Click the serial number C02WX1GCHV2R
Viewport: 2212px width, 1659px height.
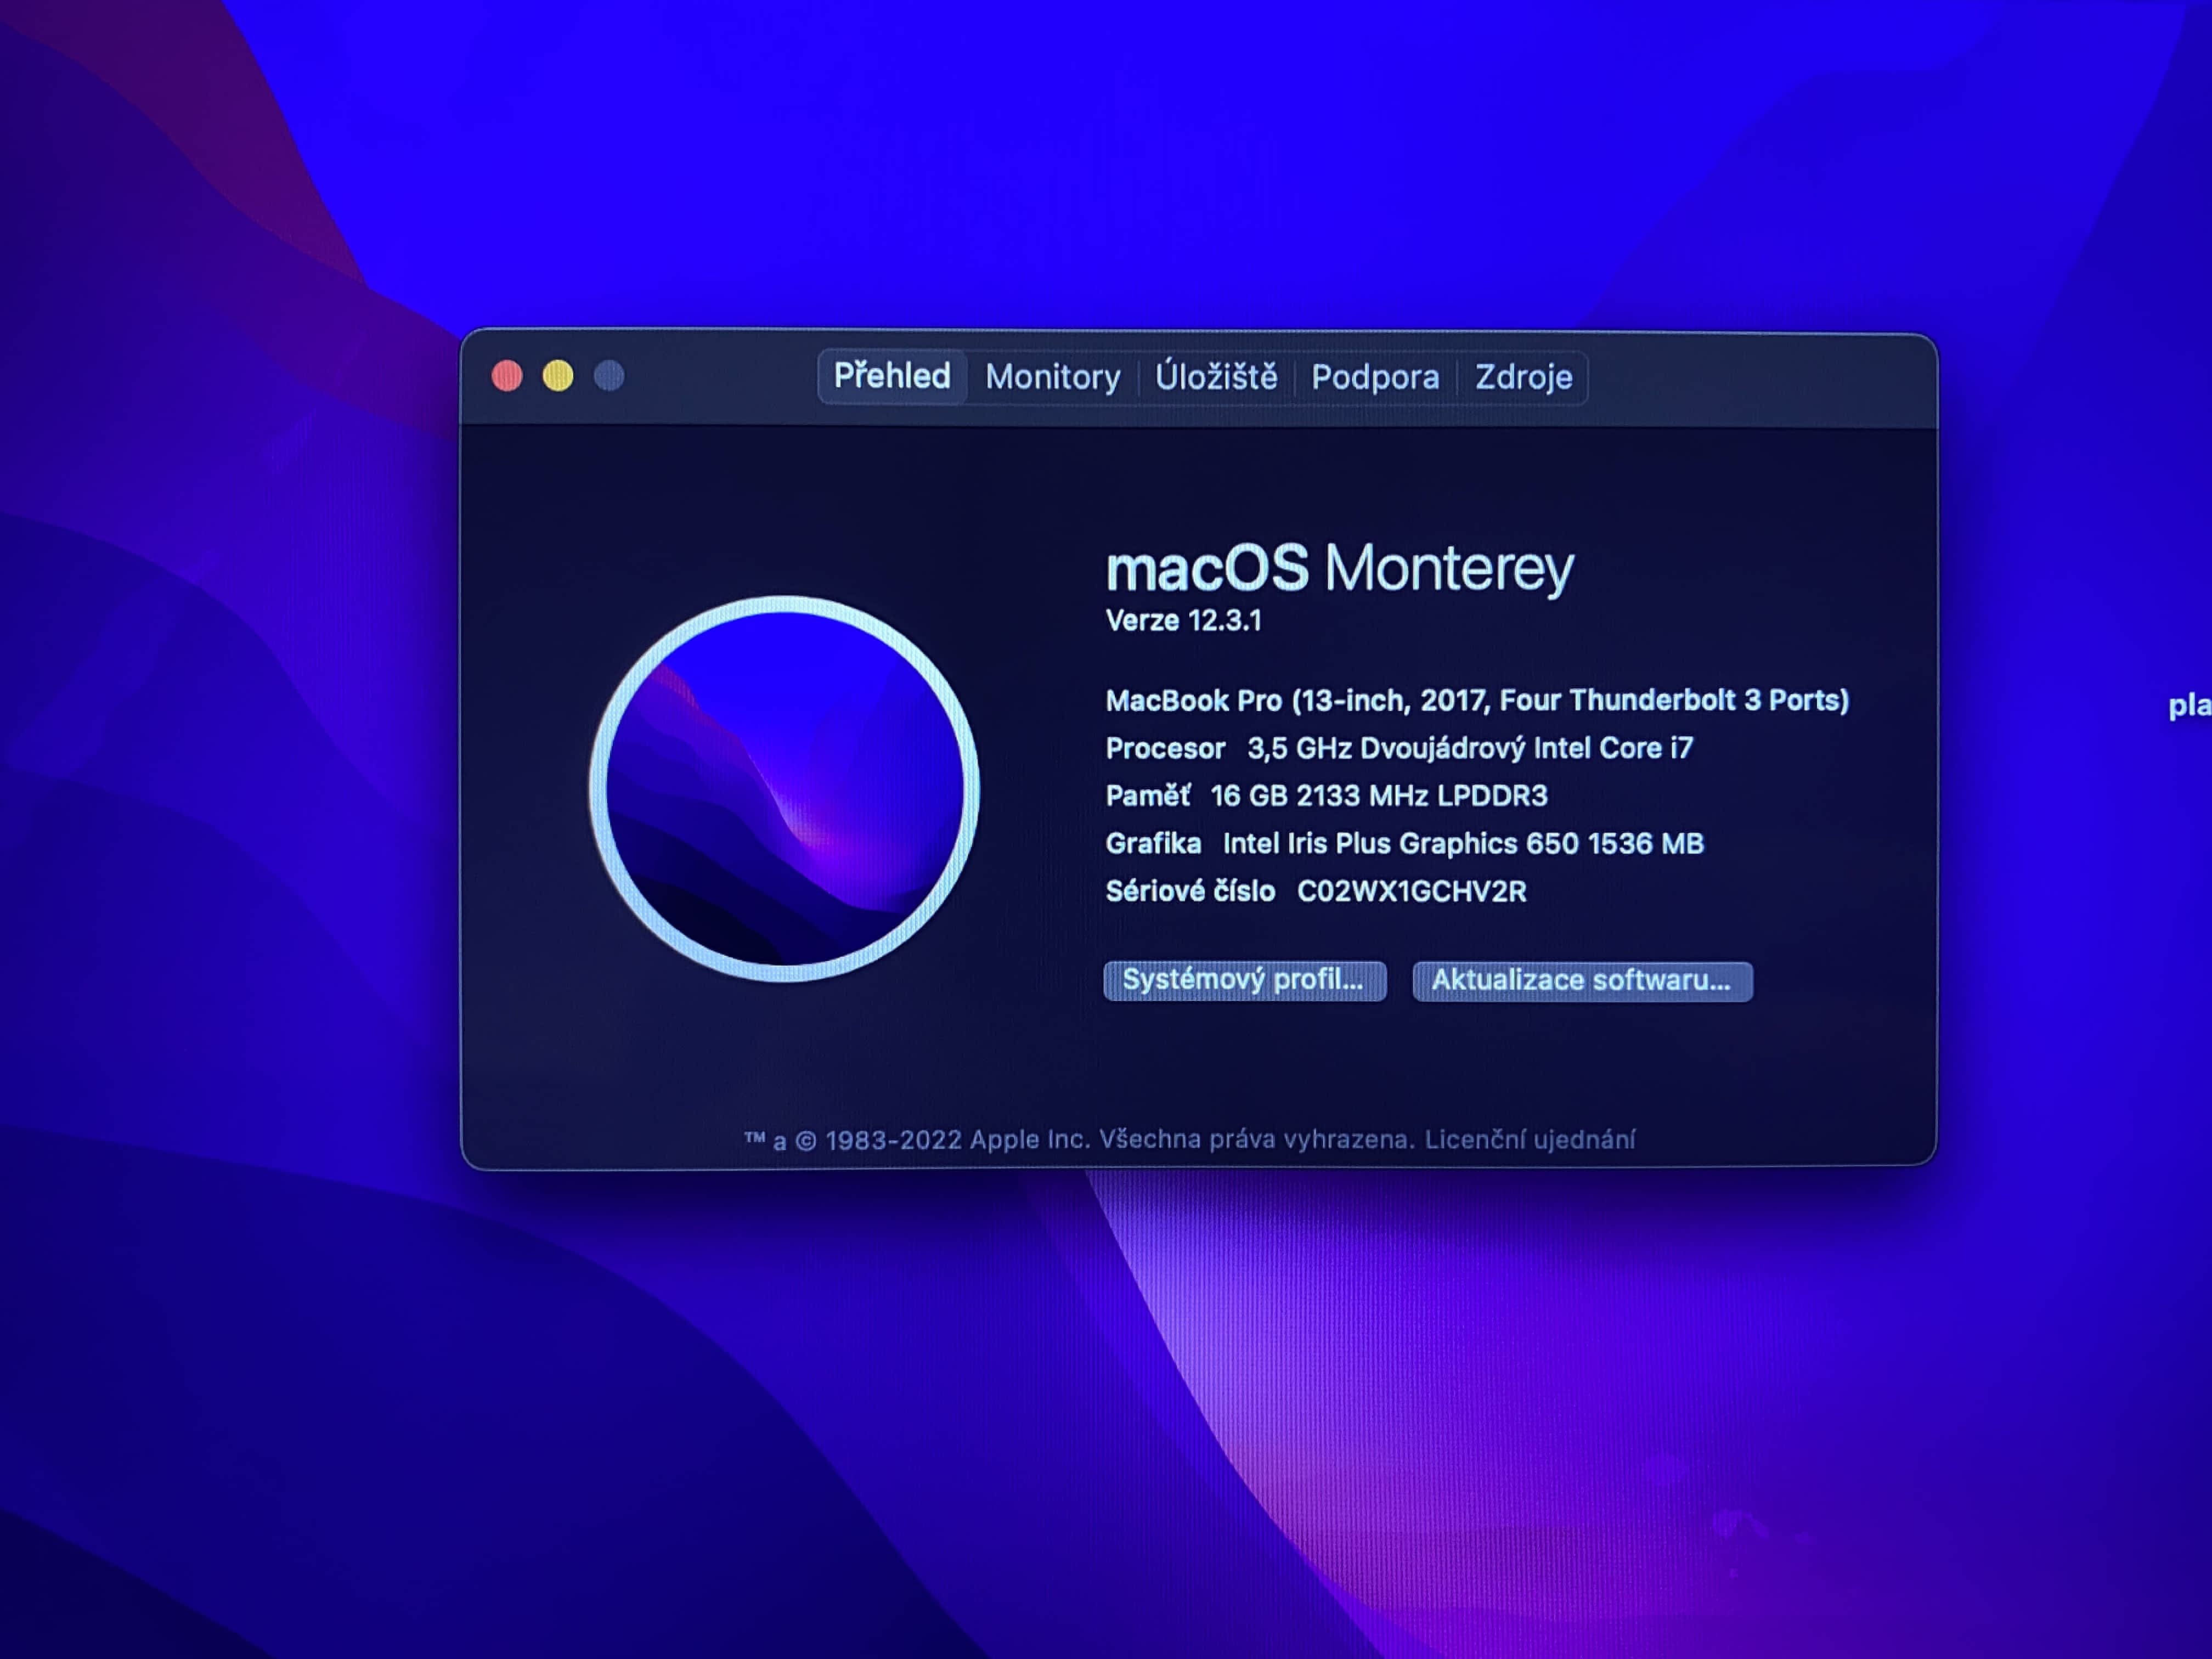pos(1411,891)
